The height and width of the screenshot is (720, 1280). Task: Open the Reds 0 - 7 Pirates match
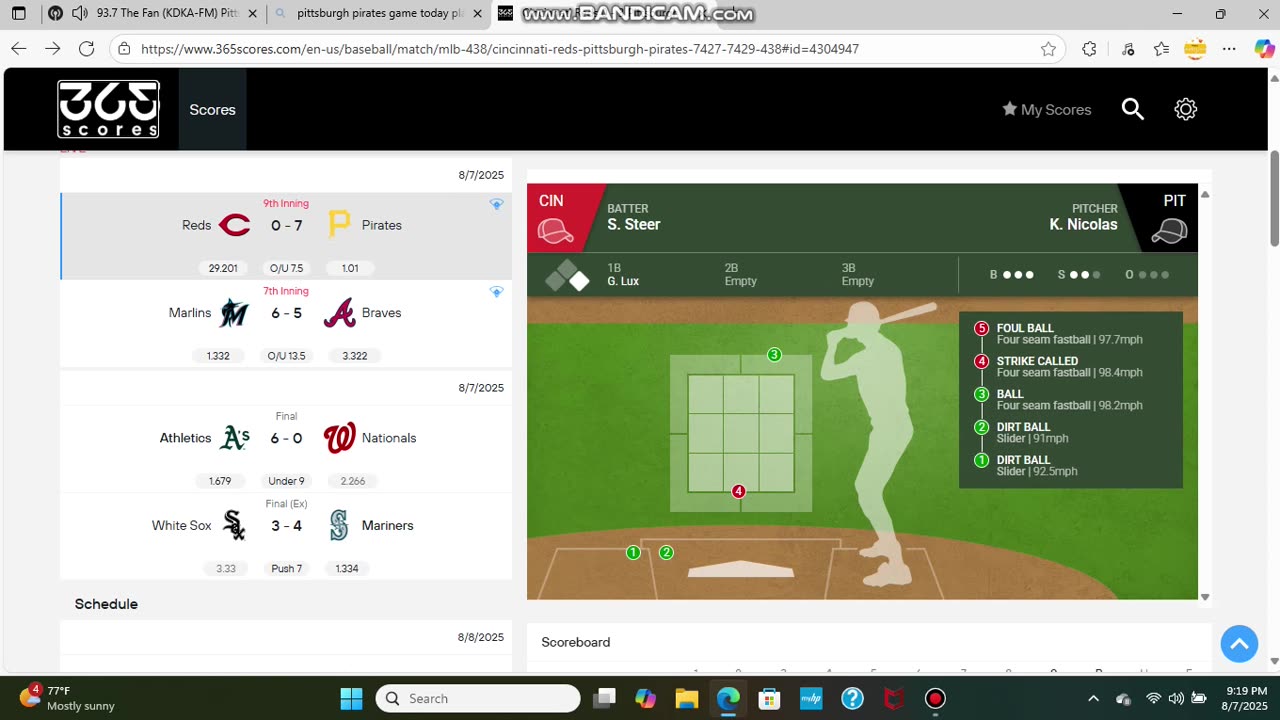(x=286, y=236)
